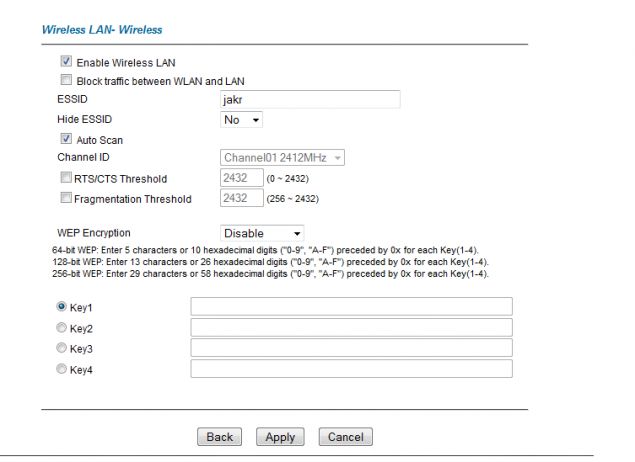Click the (0 ~ 2432) range text
The image size is (635, 462).
(x=288, y=179)
